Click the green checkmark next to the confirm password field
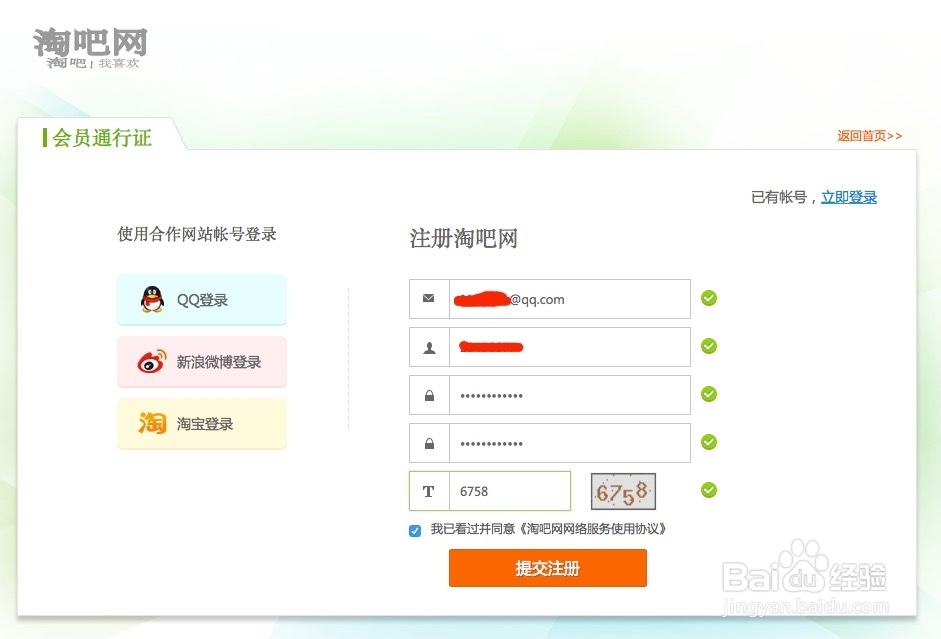The height and width of the screenshot is (639, 941). [709, 442]
